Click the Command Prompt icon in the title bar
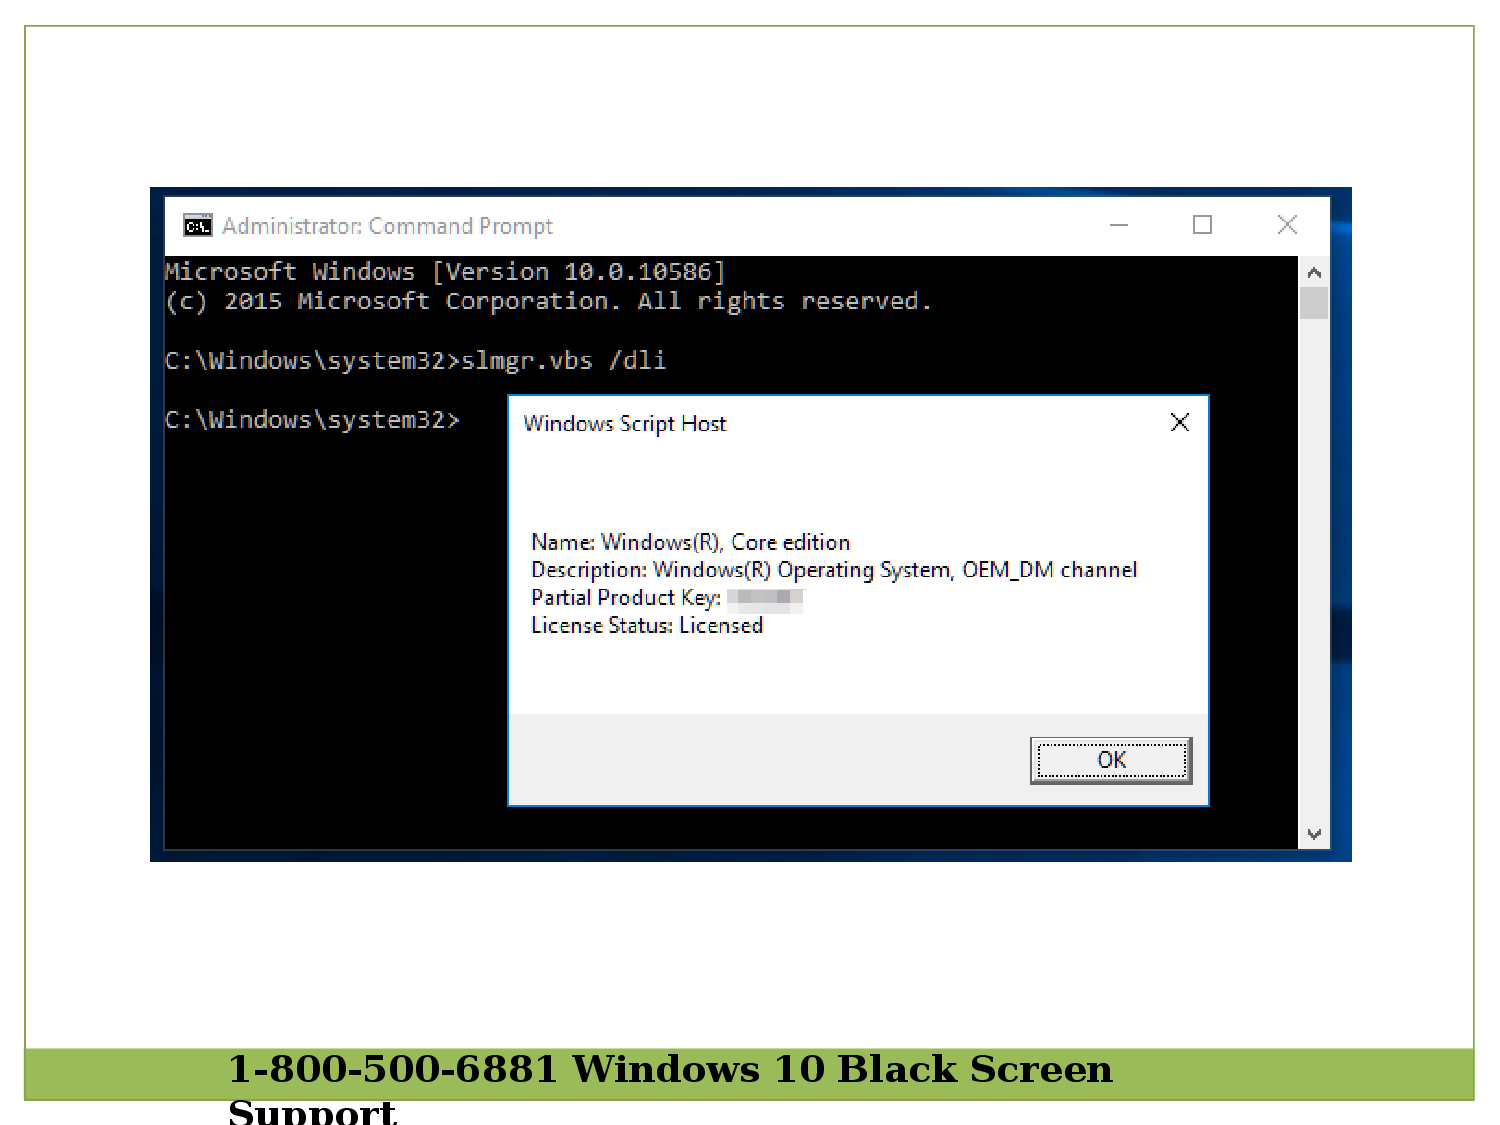1500x1125 pixels. point(198,226)
